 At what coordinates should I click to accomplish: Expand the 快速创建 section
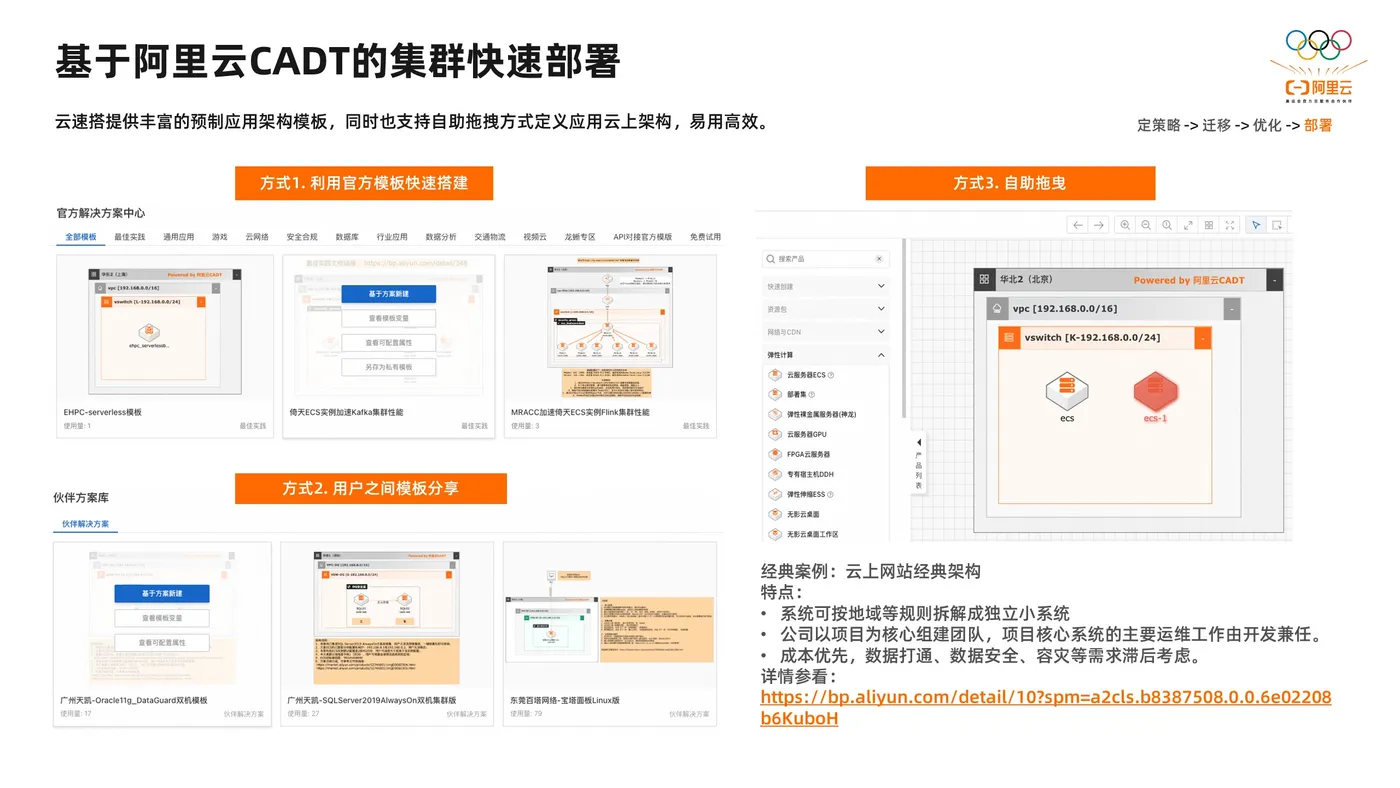[826, 286]
